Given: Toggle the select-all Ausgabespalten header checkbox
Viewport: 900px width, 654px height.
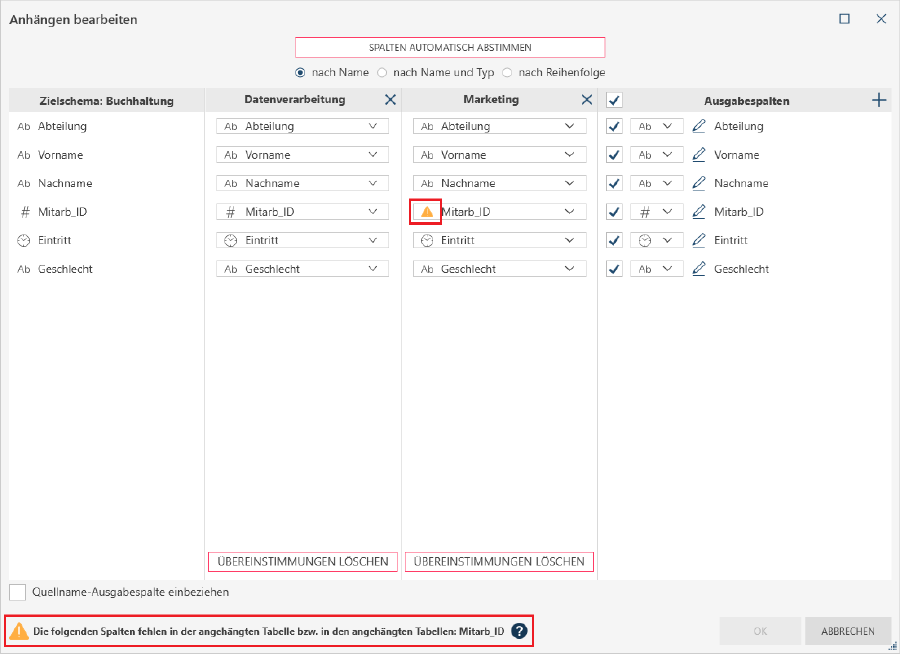Looking at the screenshot, I should [x=615, y=100].
